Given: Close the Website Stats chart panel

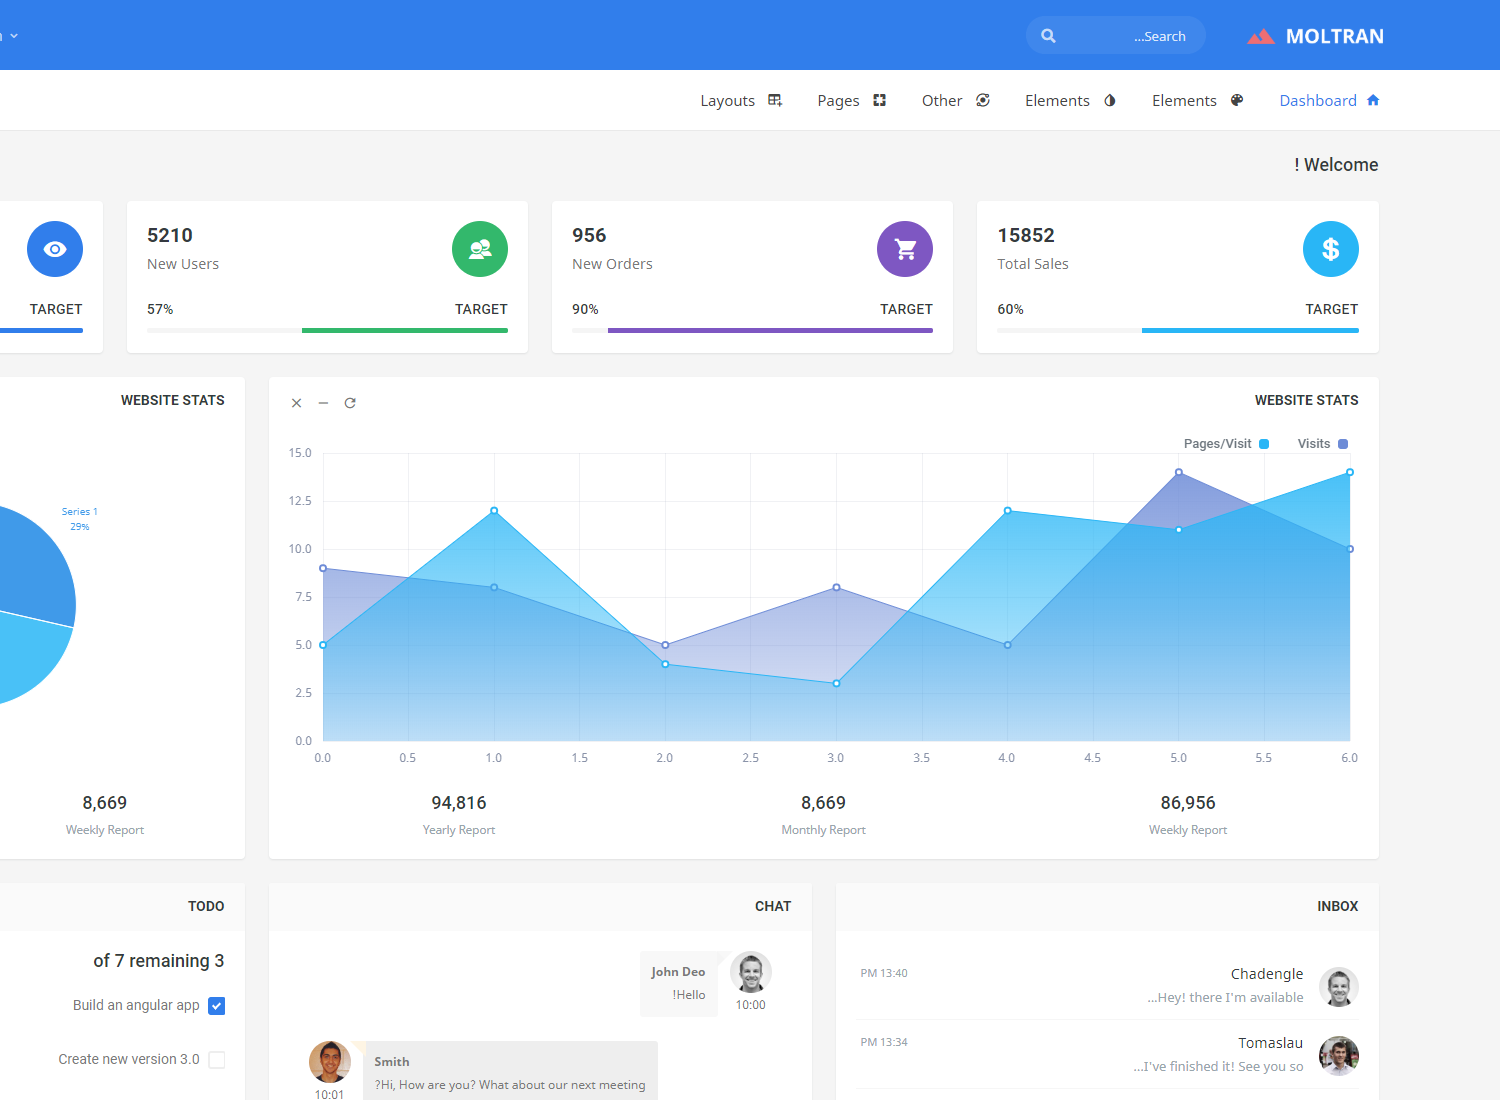Looking at the screenshot, I should (296, 403).
